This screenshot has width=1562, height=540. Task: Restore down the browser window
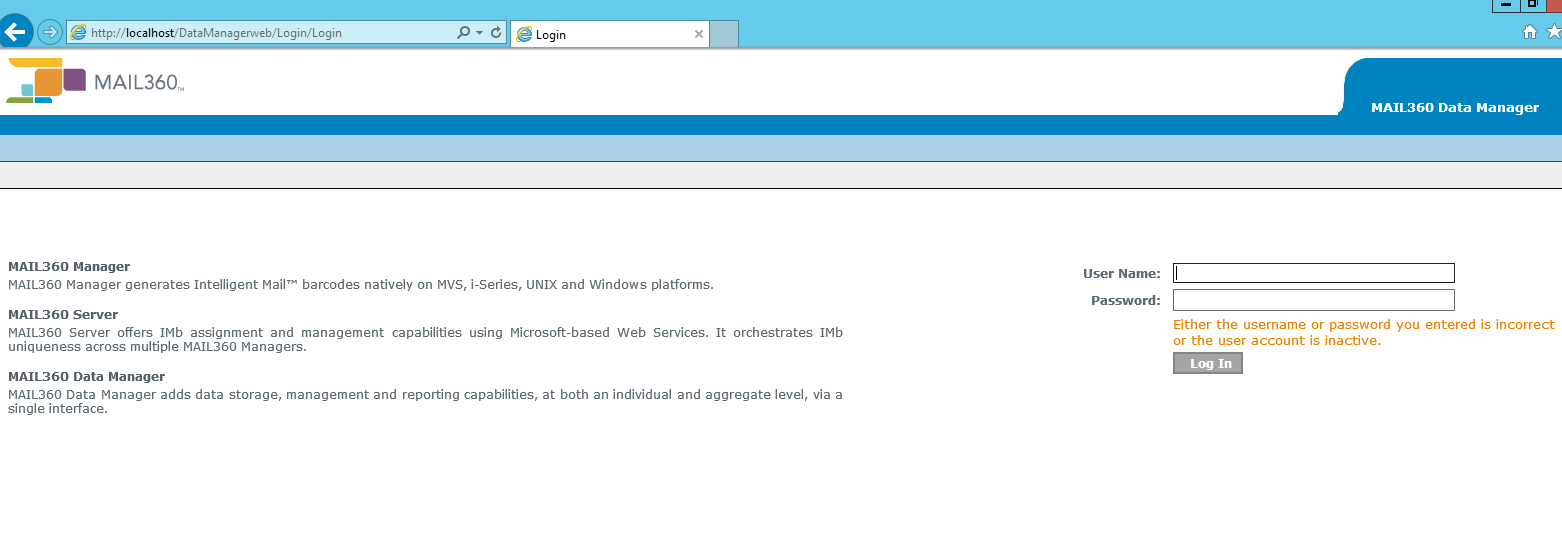[x=1532, y=5]
